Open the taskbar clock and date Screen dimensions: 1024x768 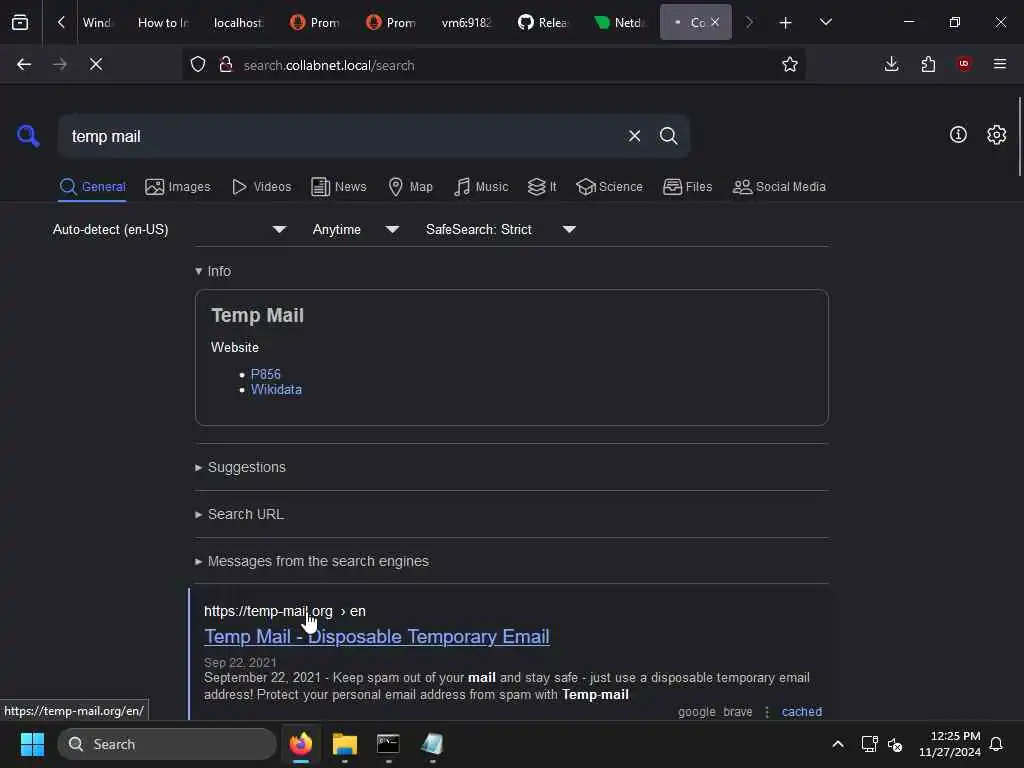tap(950, 744)
